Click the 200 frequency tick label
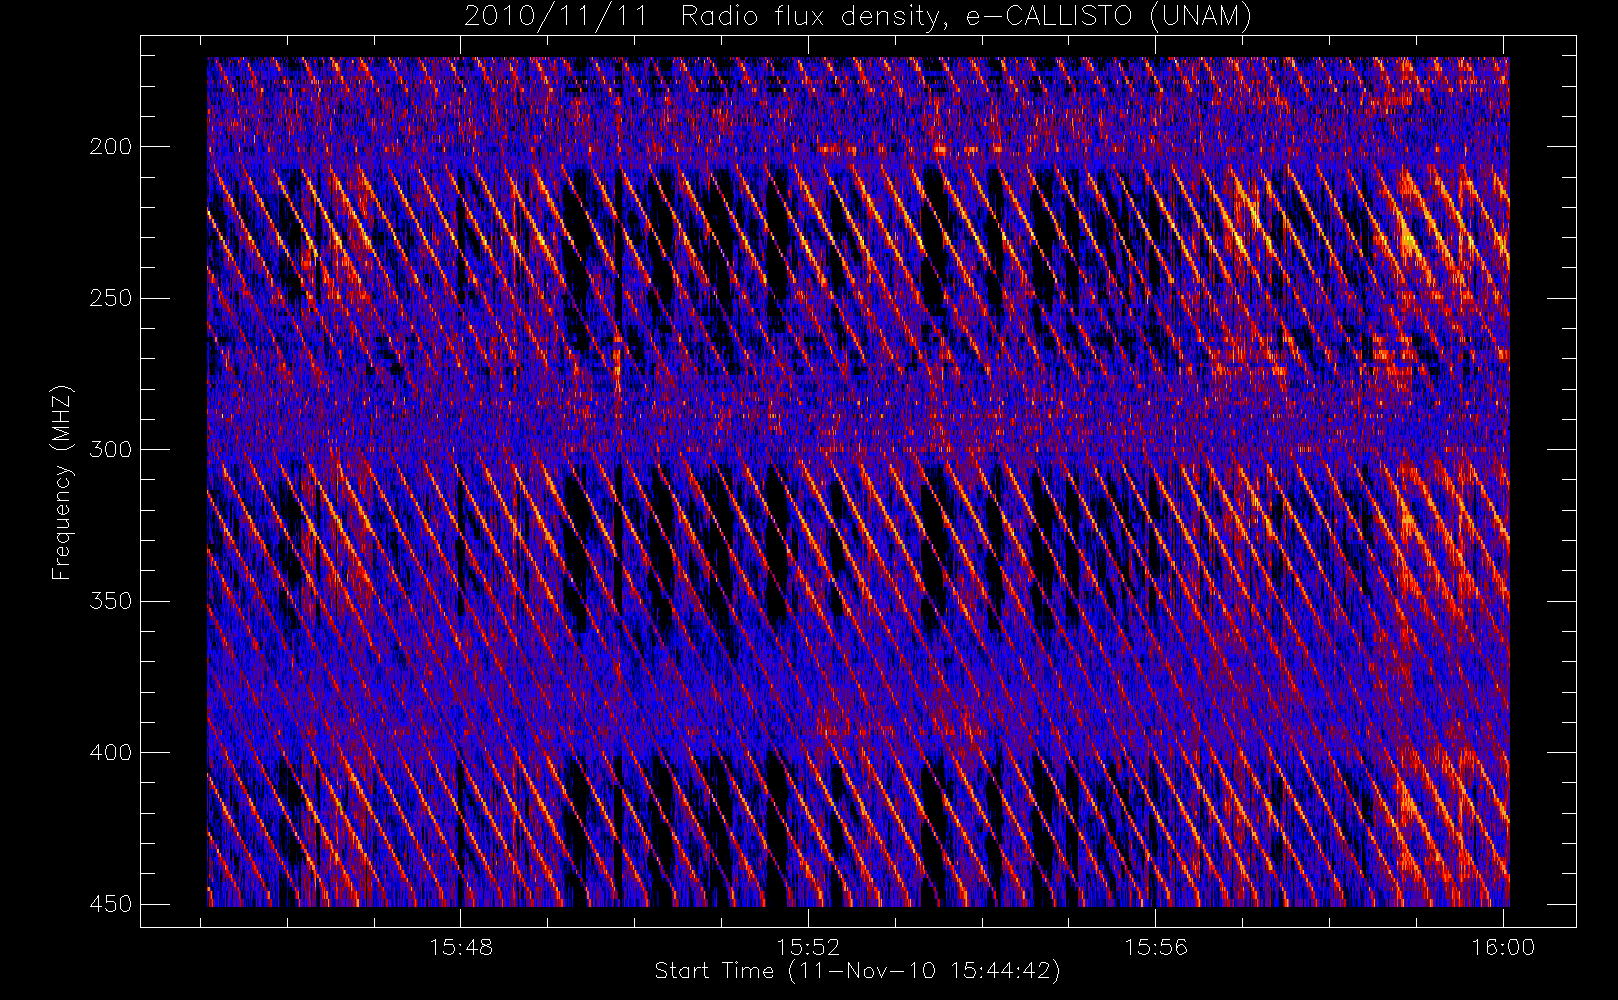This screenshot has height=1000, width=1618. (110, 147)
